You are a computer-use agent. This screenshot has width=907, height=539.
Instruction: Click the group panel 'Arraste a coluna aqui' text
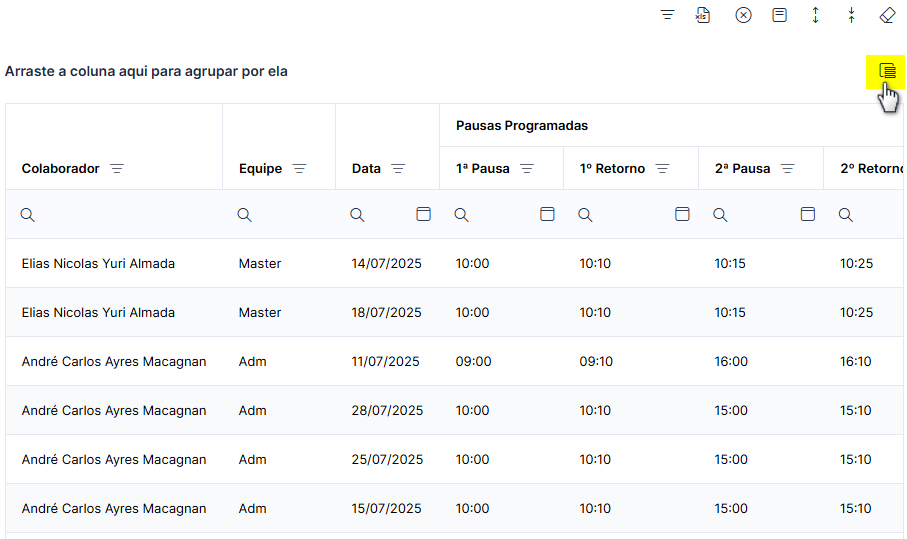click(146, 71)
